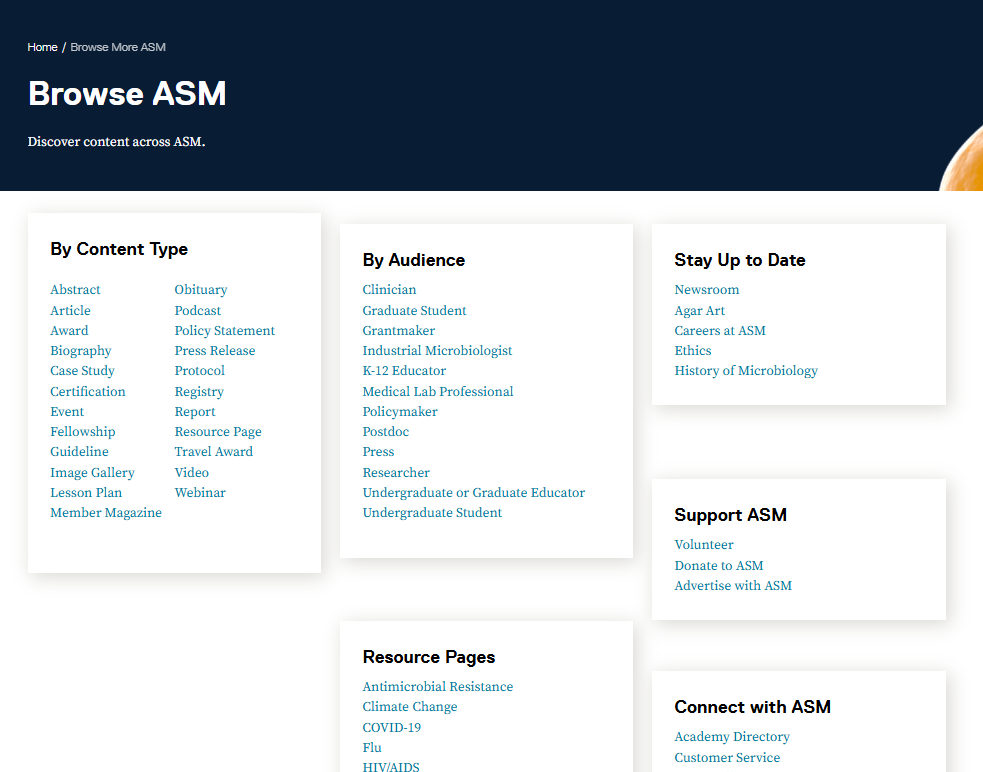983x772 pixels.
Task: Browse Report content
Action: click(194, 411)
